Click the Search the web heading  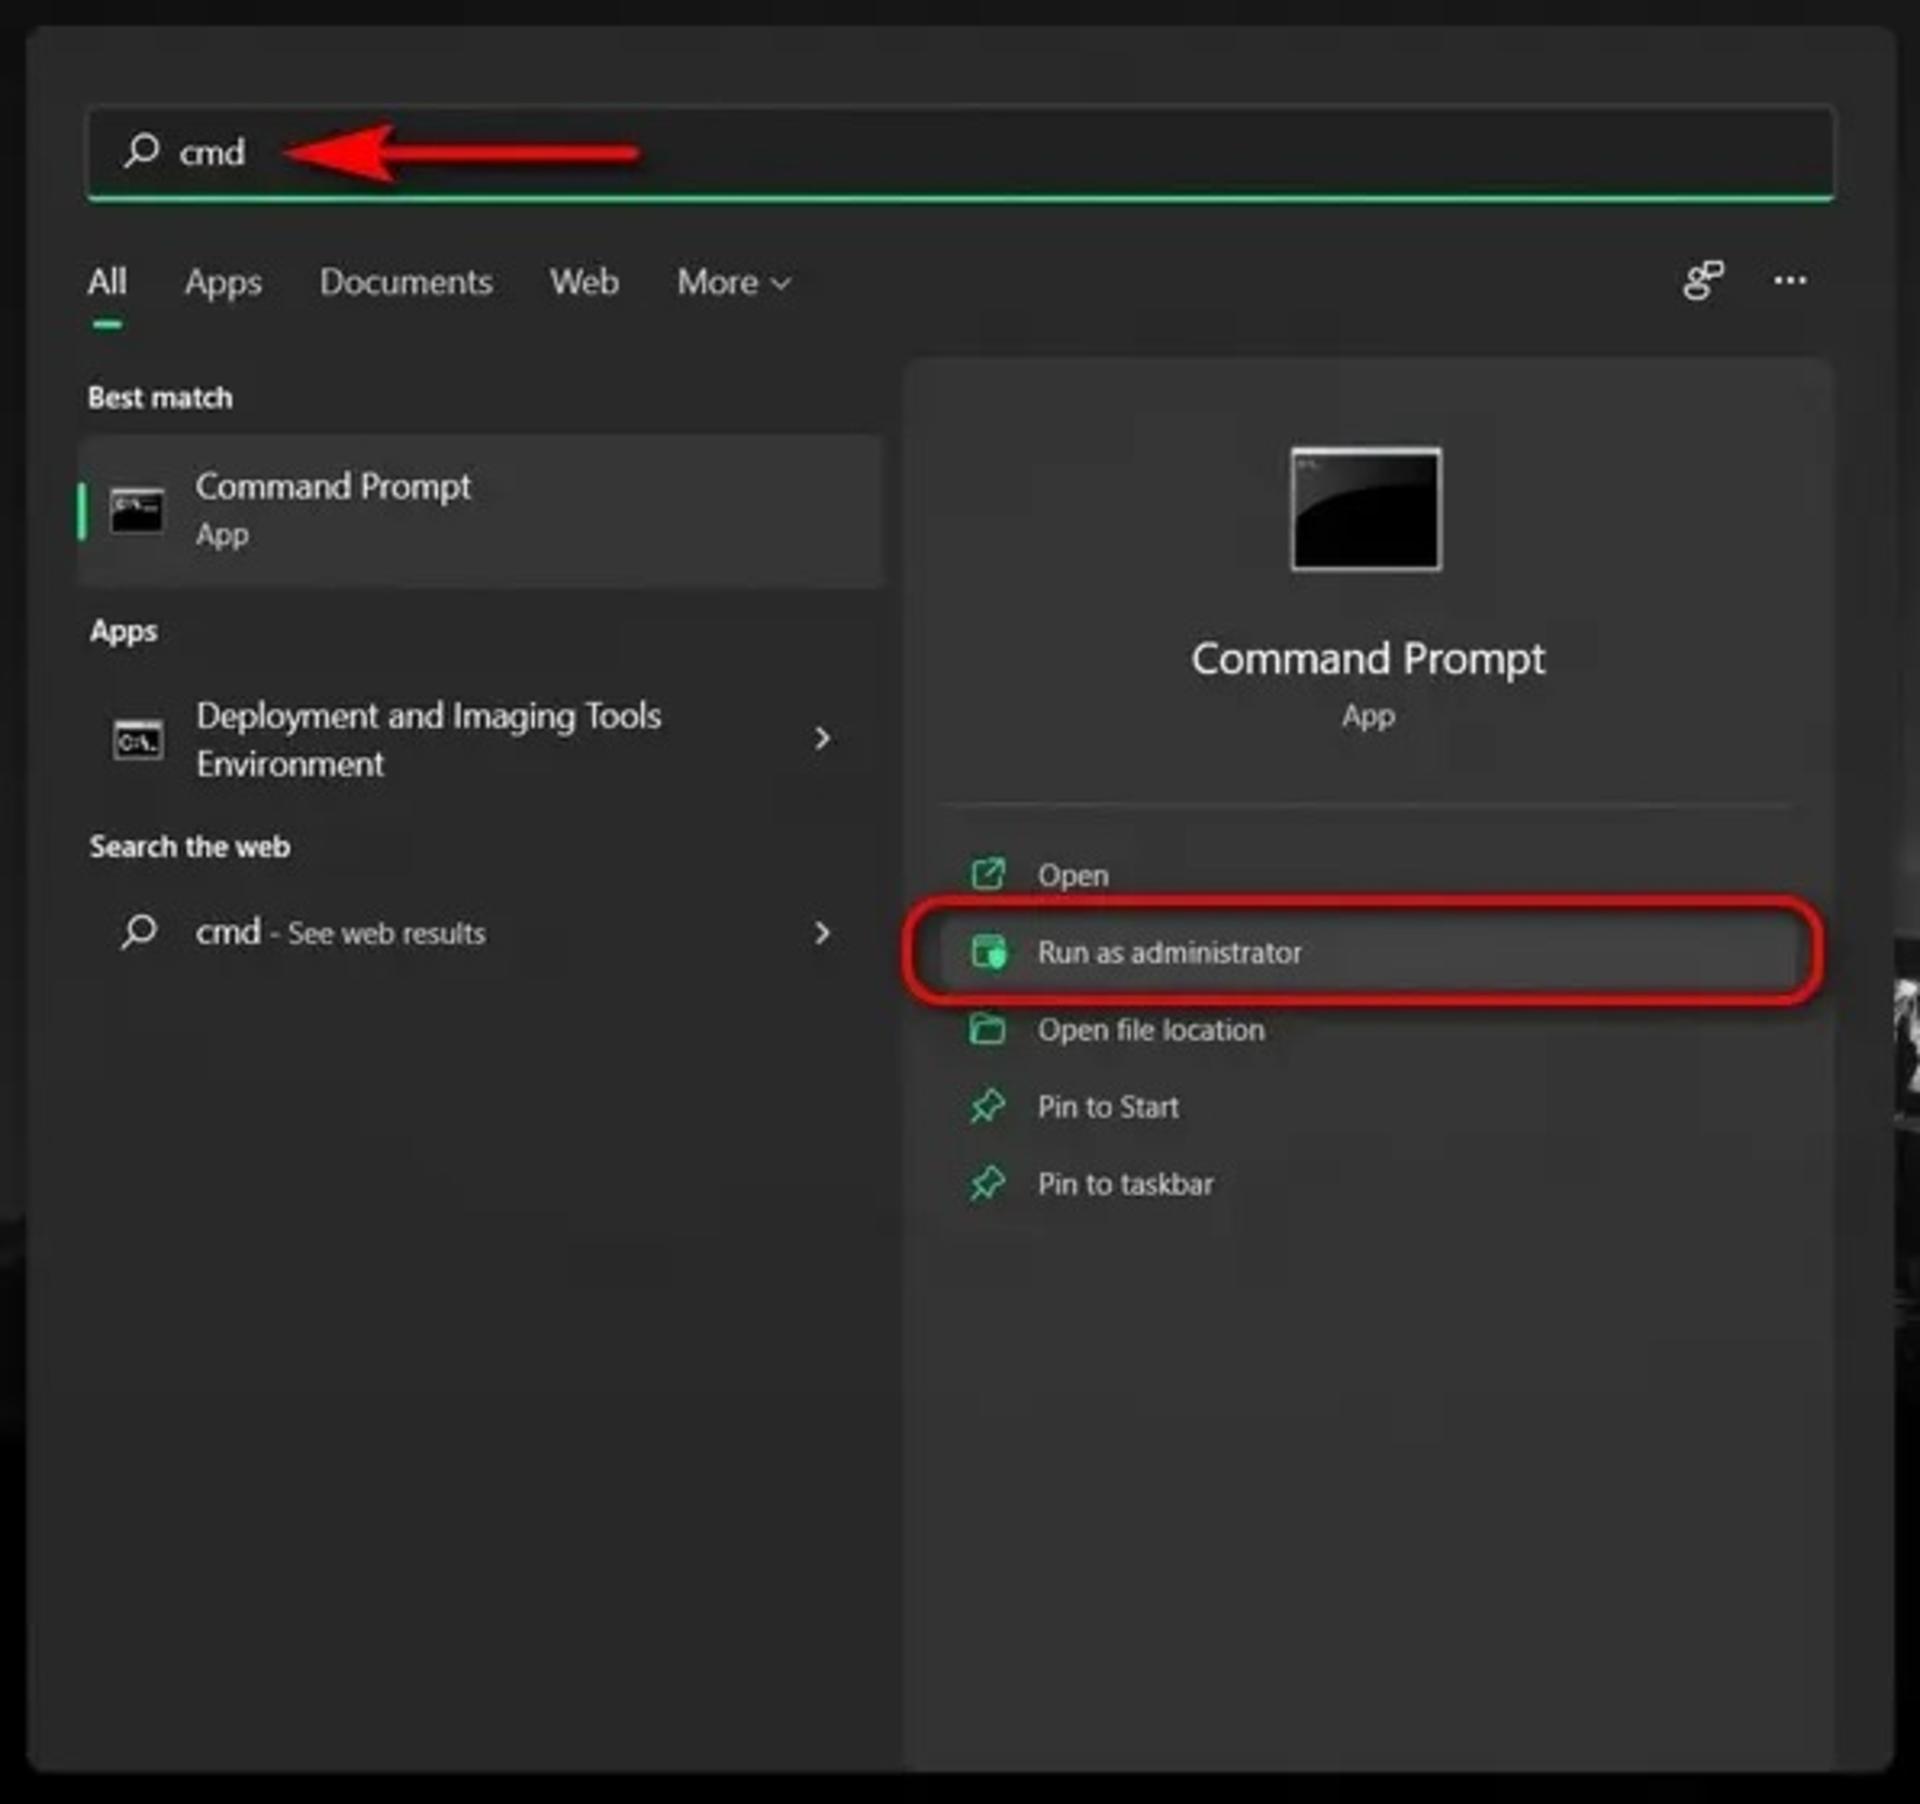click(190, 847)
